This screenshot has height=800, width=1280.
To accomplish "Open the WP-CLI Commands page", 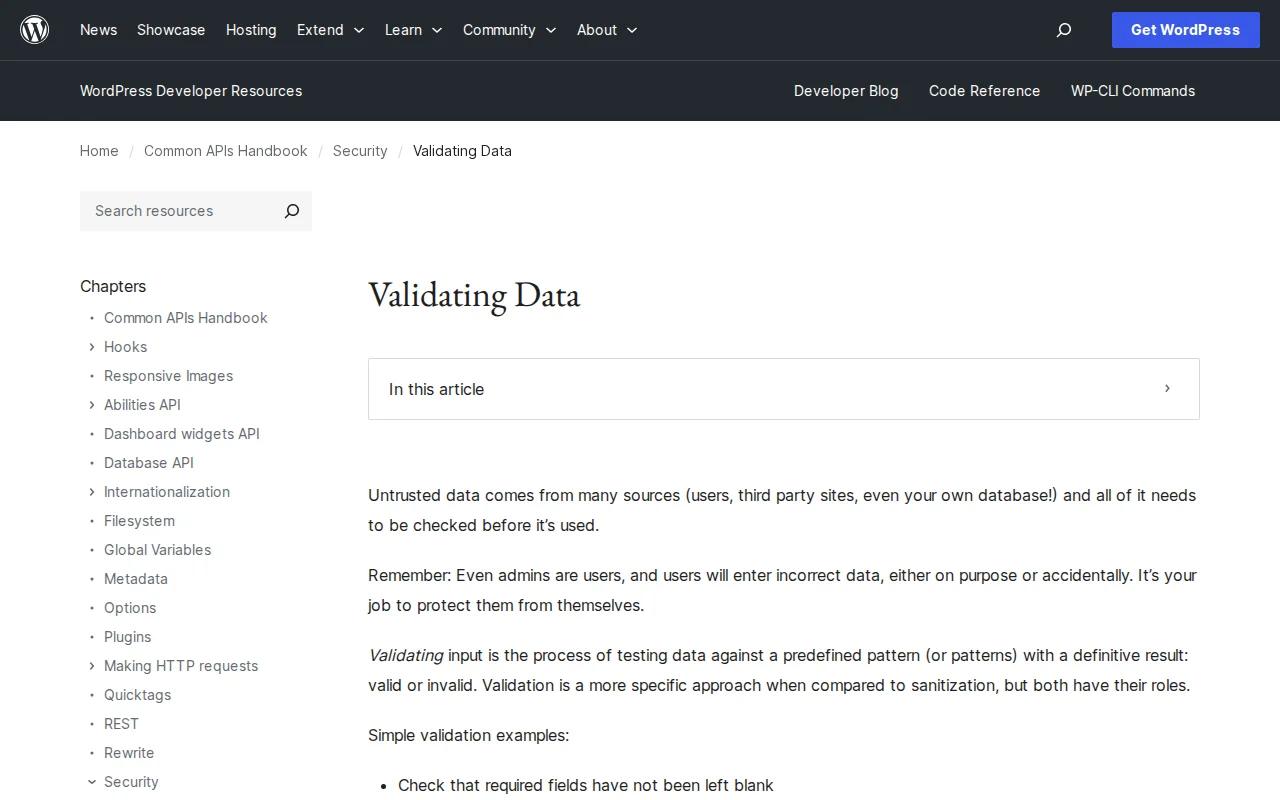I will (1132, 91).
